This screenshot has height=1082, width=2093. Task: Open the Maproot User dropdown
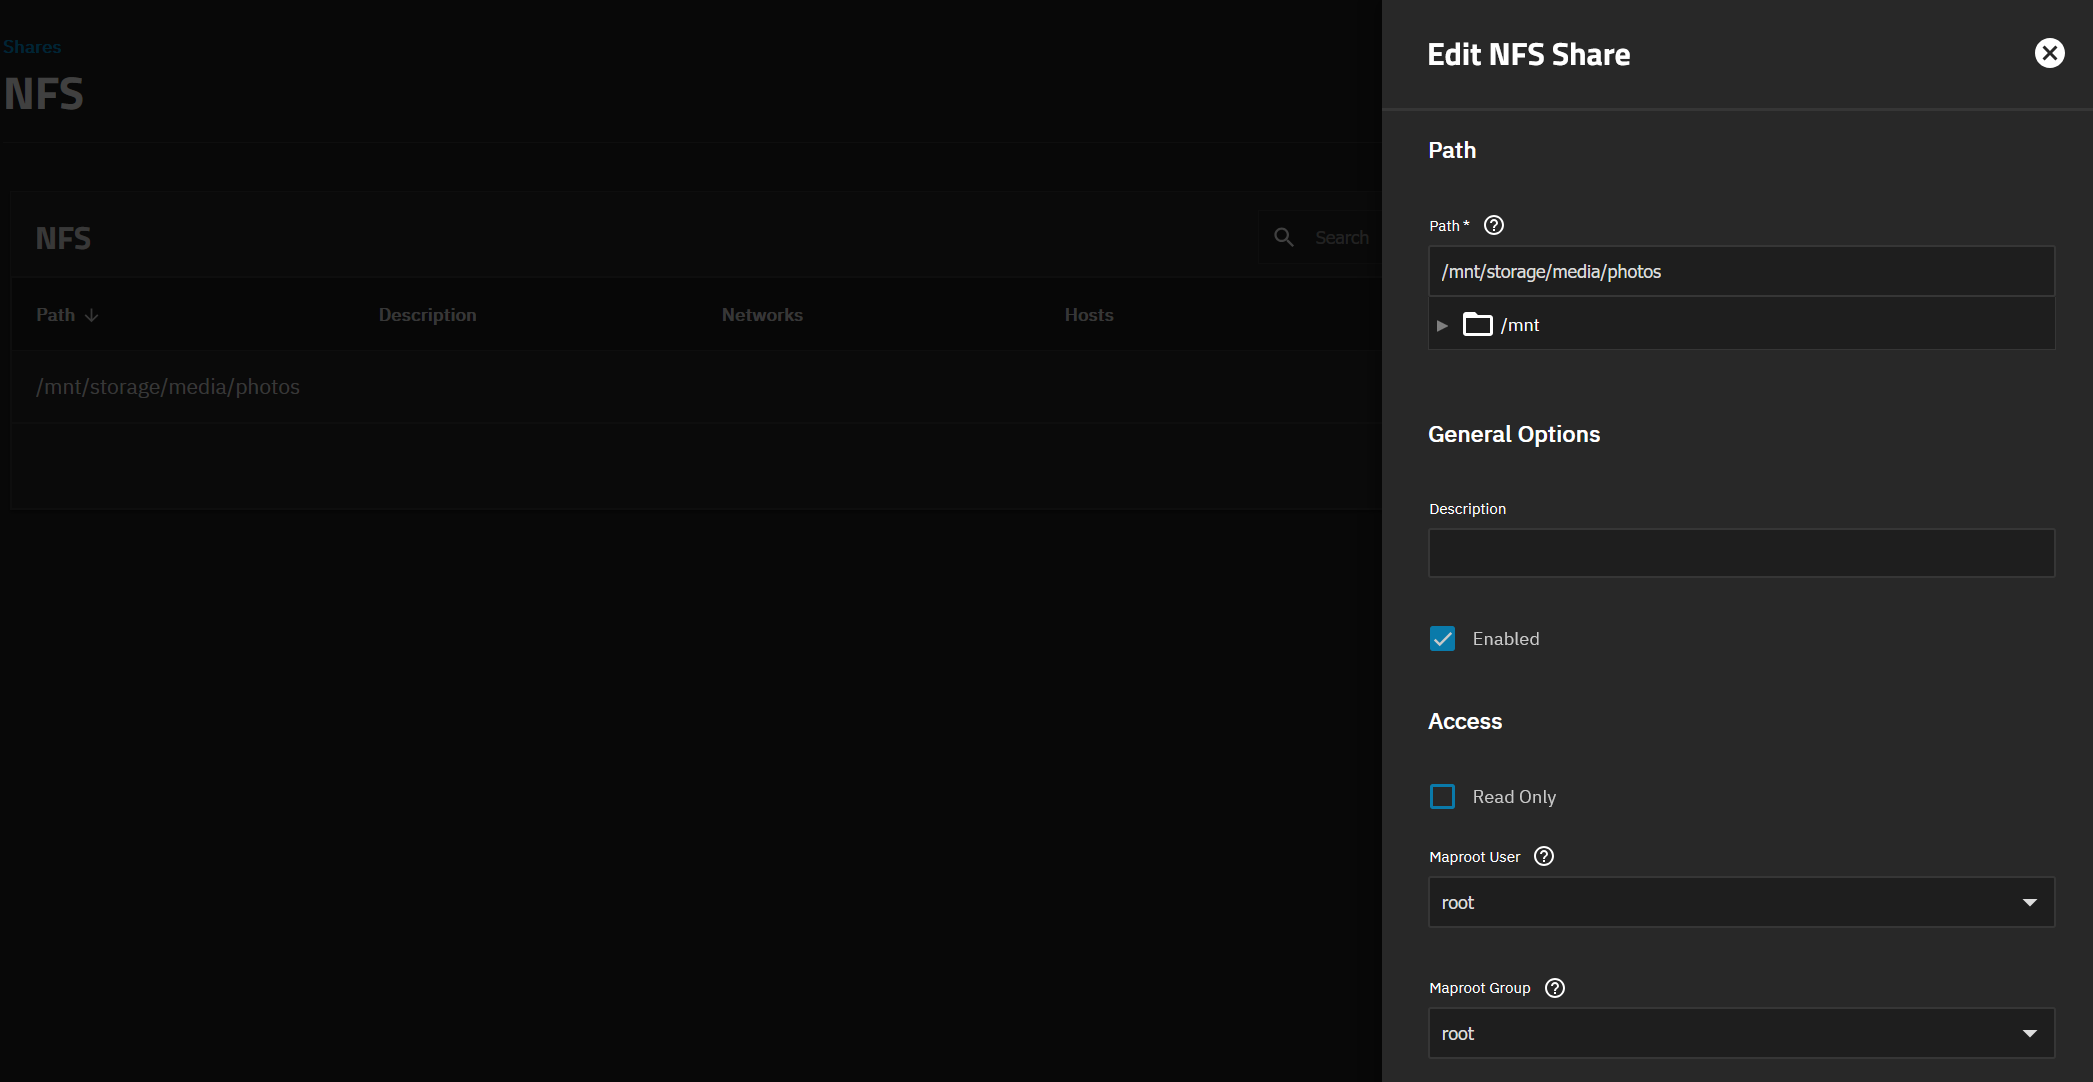click(x=1740, y=902)
